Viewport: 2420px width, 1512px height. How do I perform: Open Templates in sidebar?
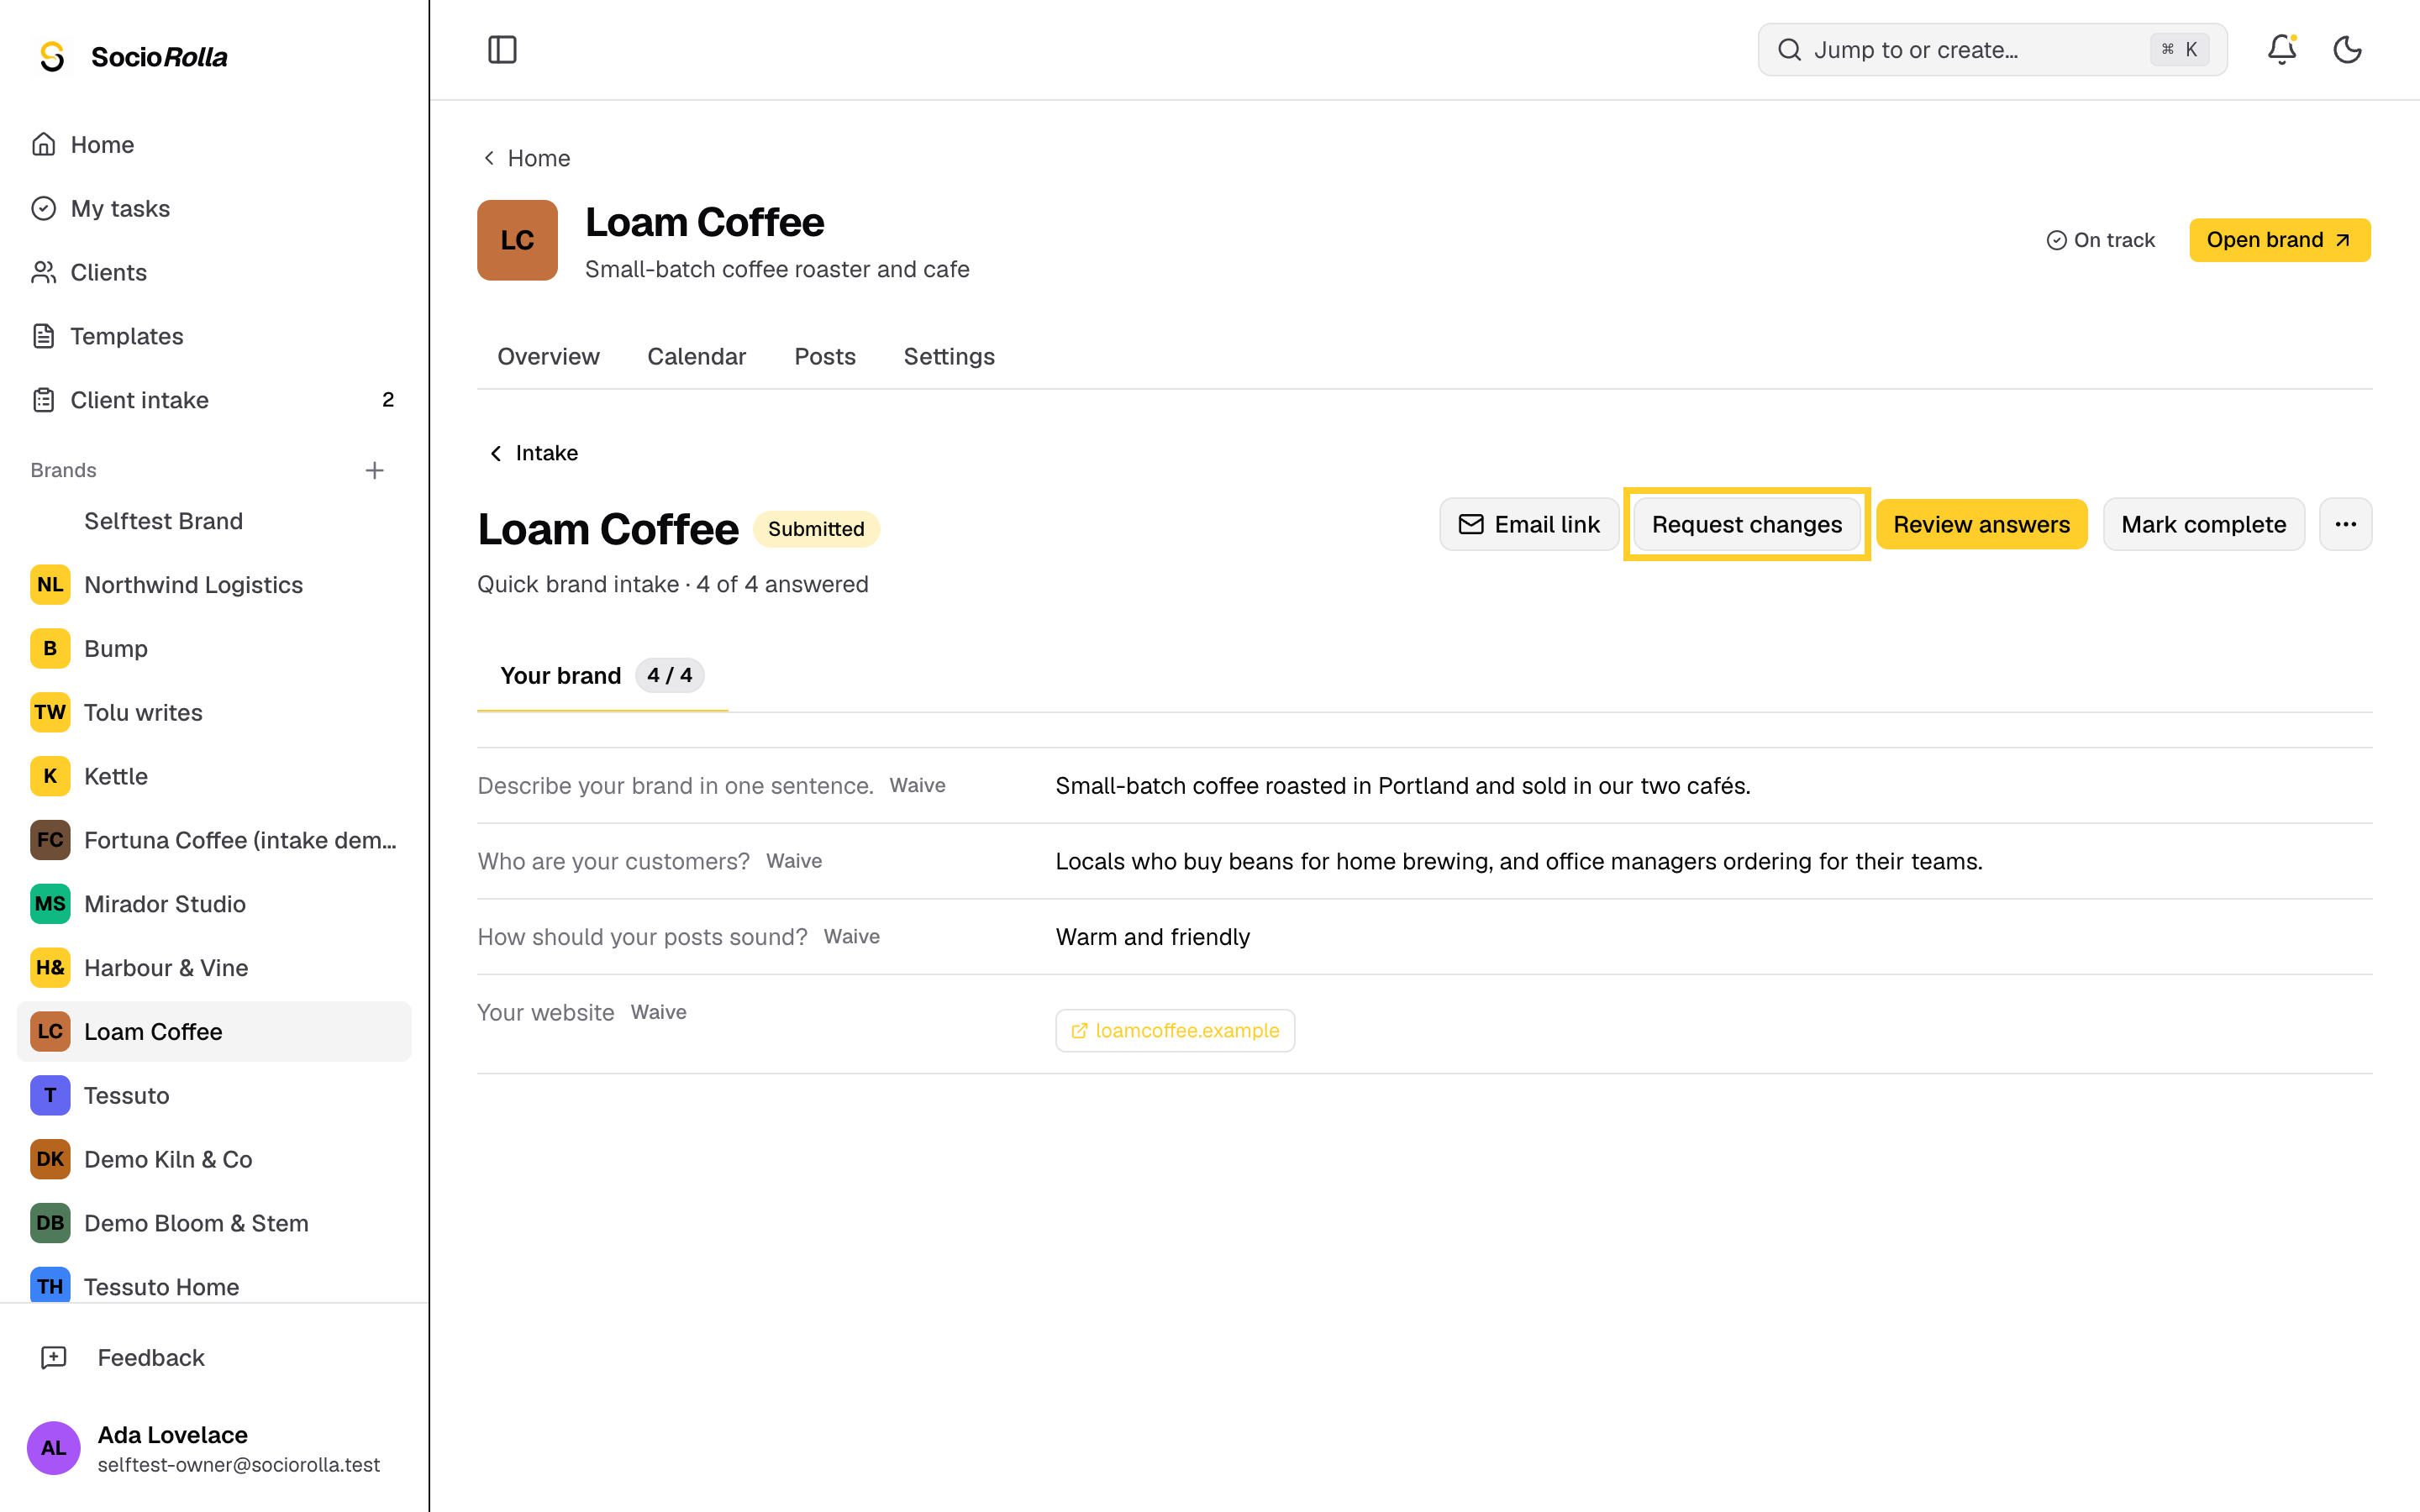tap(214, 336)
